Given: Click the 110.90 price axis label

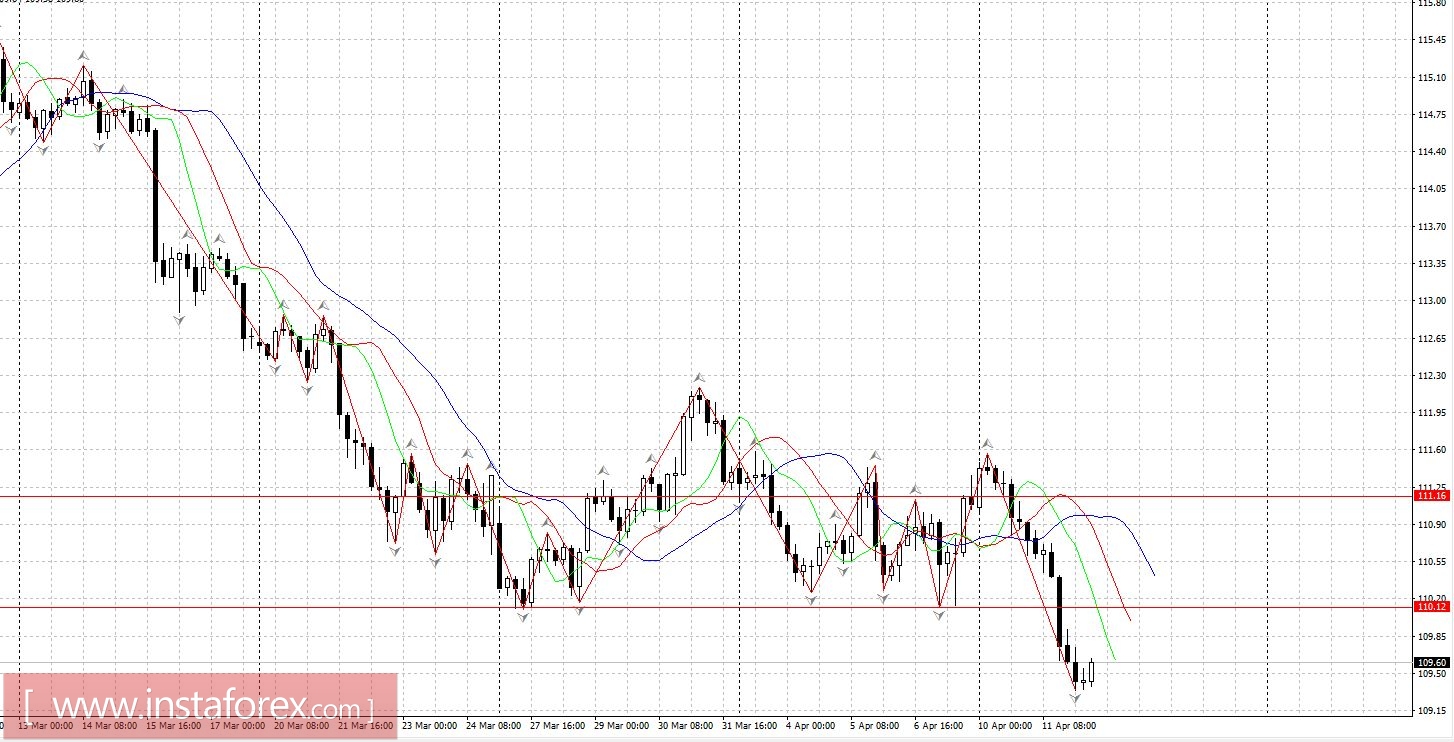Looking at the screenshot, I should [x=1432, y=524].
